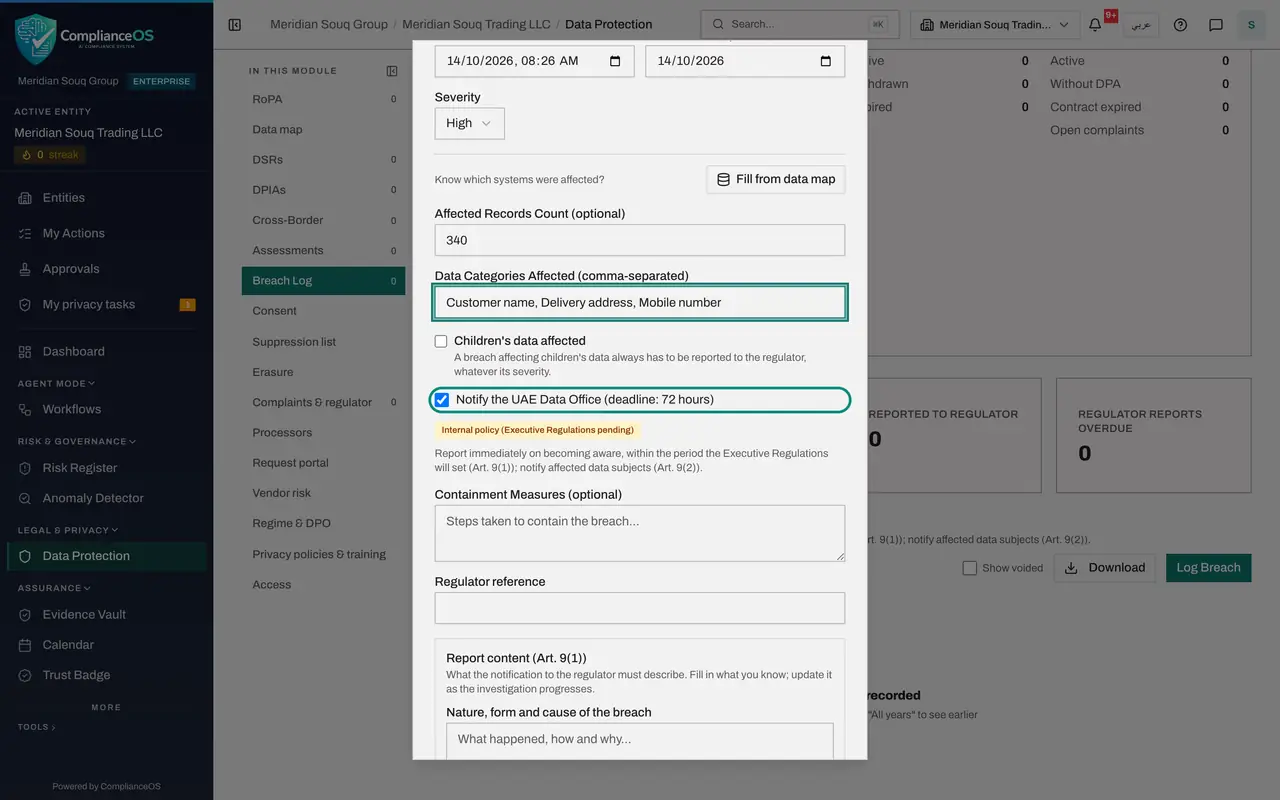Click the My Actions sidebar icon

coord(25,233)
